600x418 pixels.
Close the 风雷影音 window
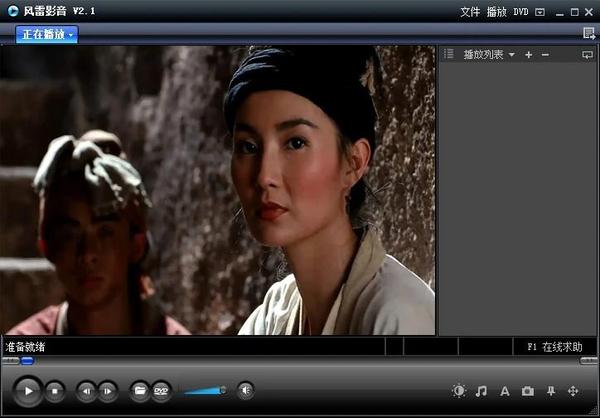pos(589,12)
